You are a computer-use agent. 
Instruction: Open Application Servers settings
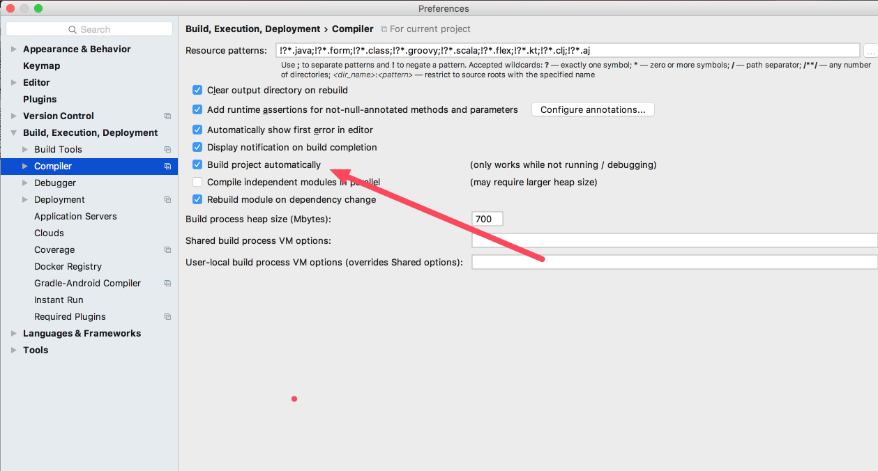pos(75,216)
